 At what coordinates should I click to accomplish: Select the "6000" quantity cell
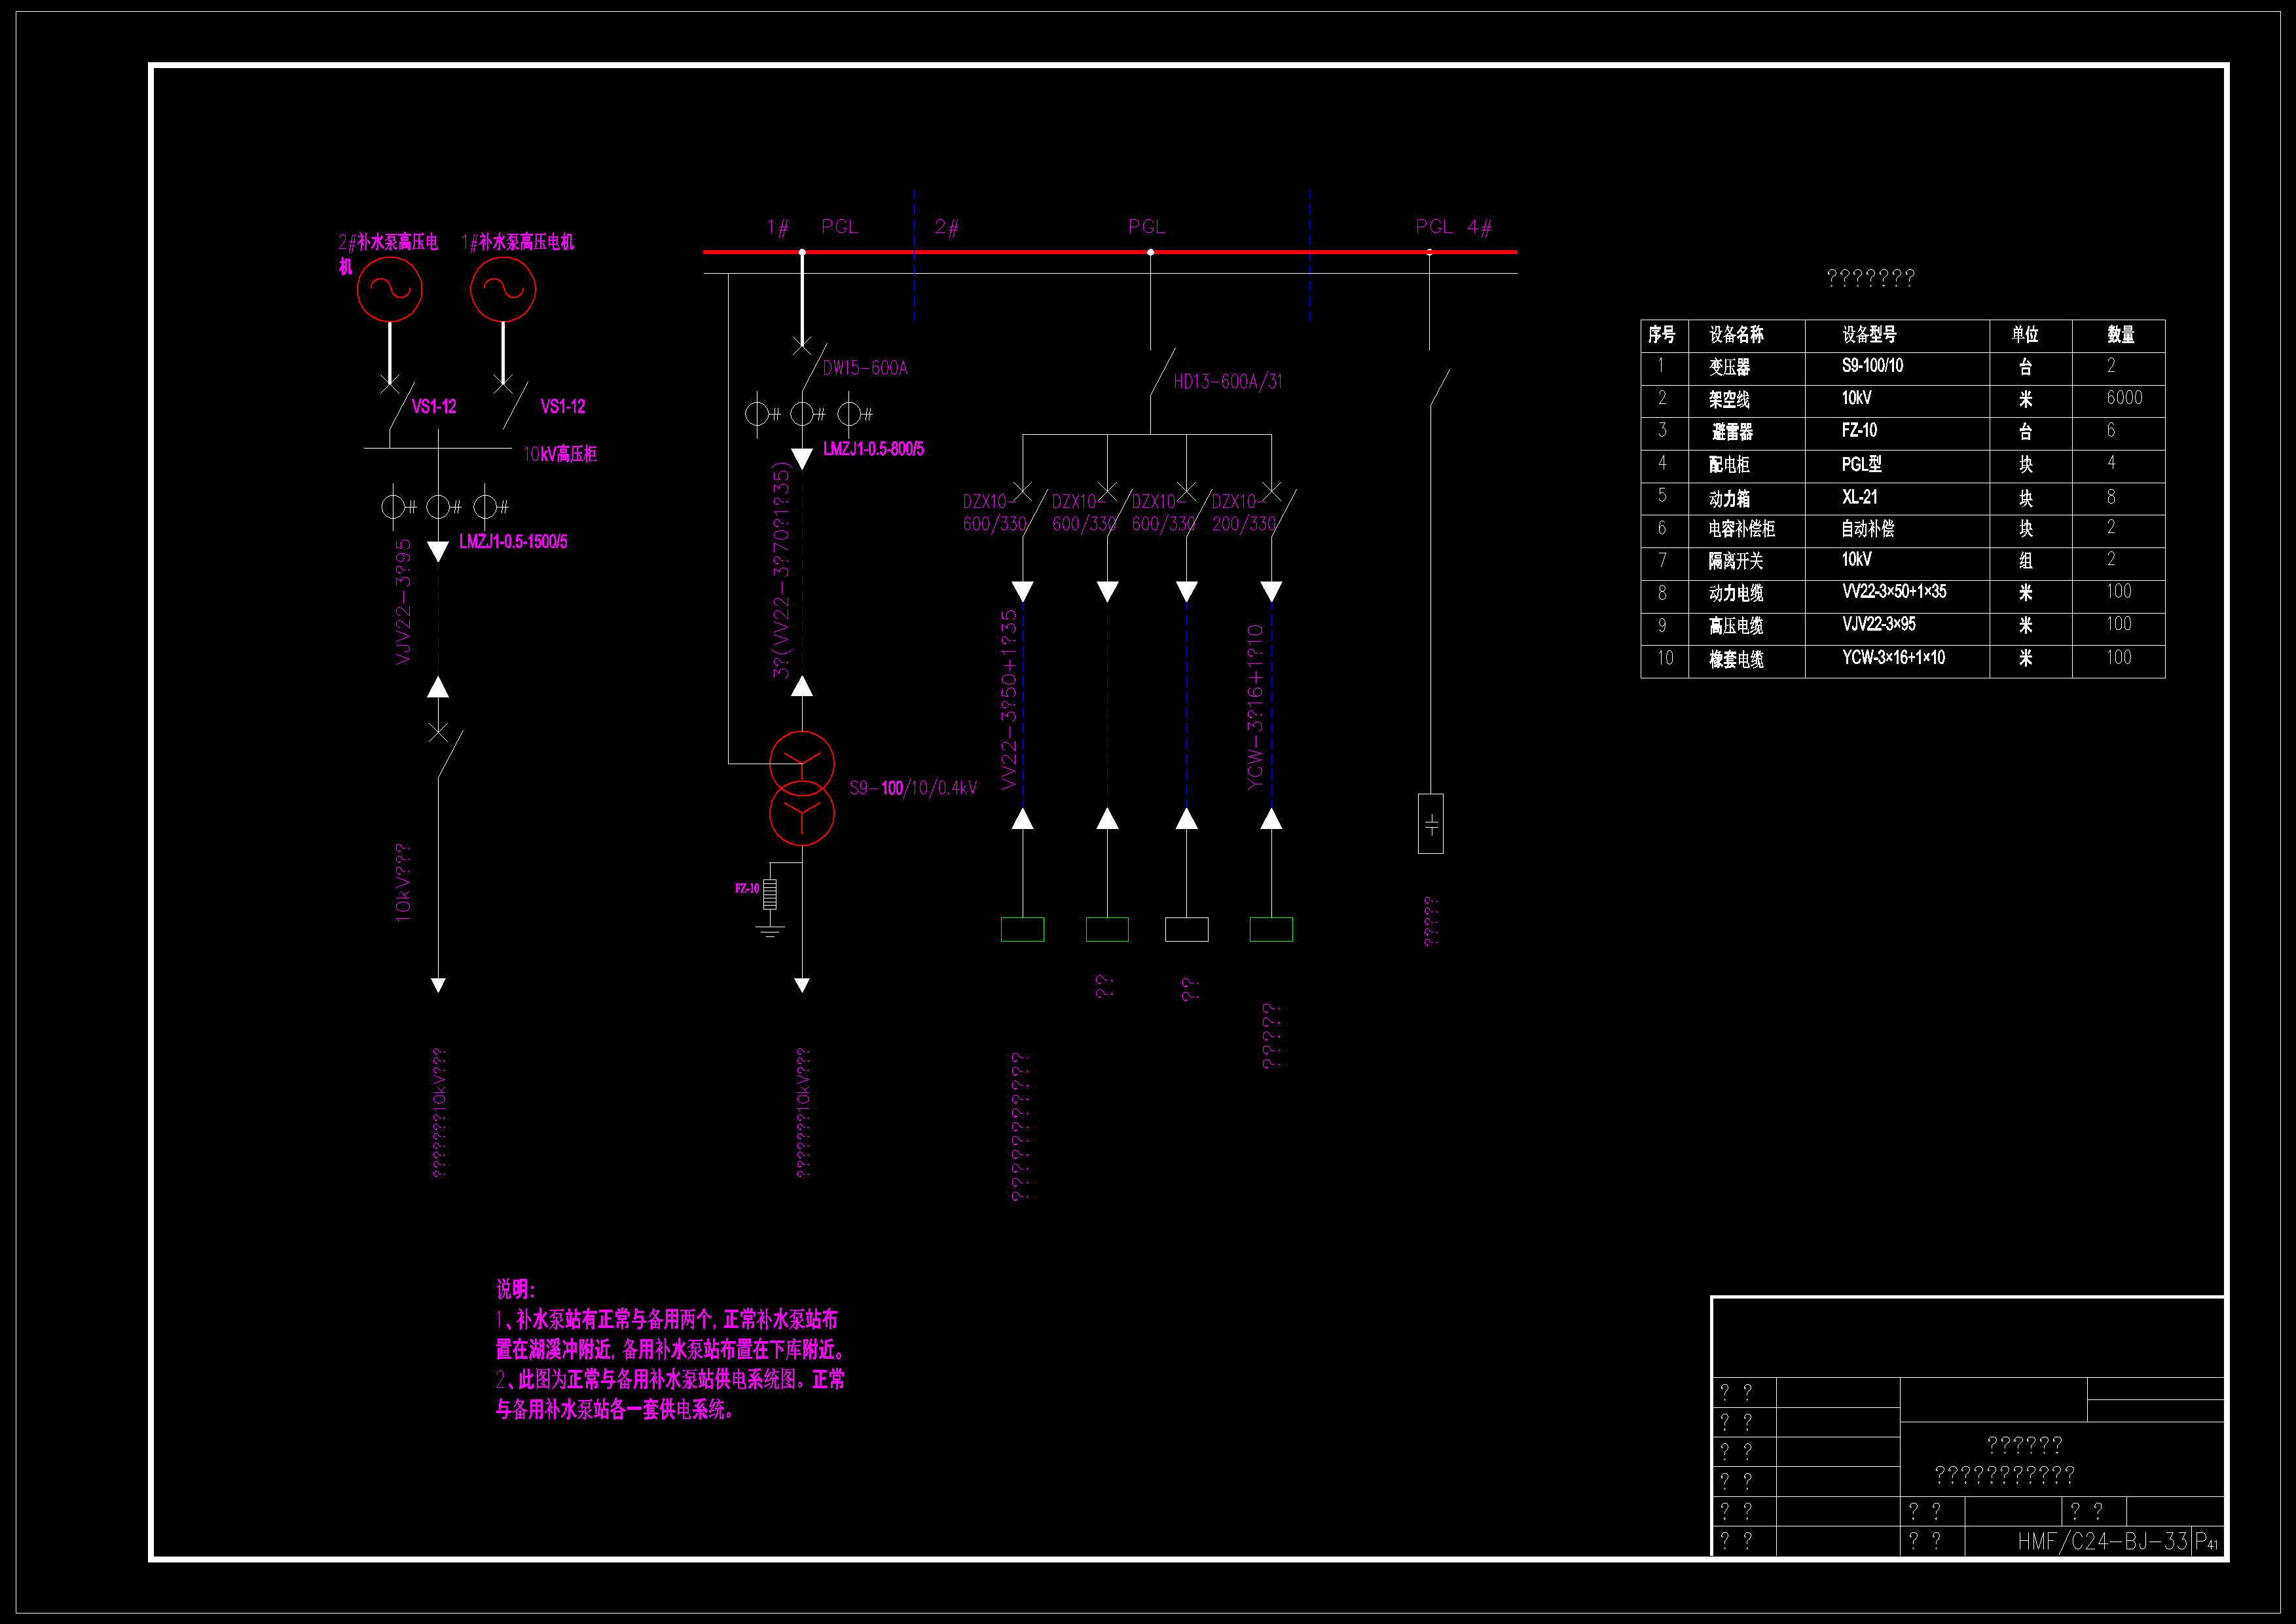pos(2124,398)
